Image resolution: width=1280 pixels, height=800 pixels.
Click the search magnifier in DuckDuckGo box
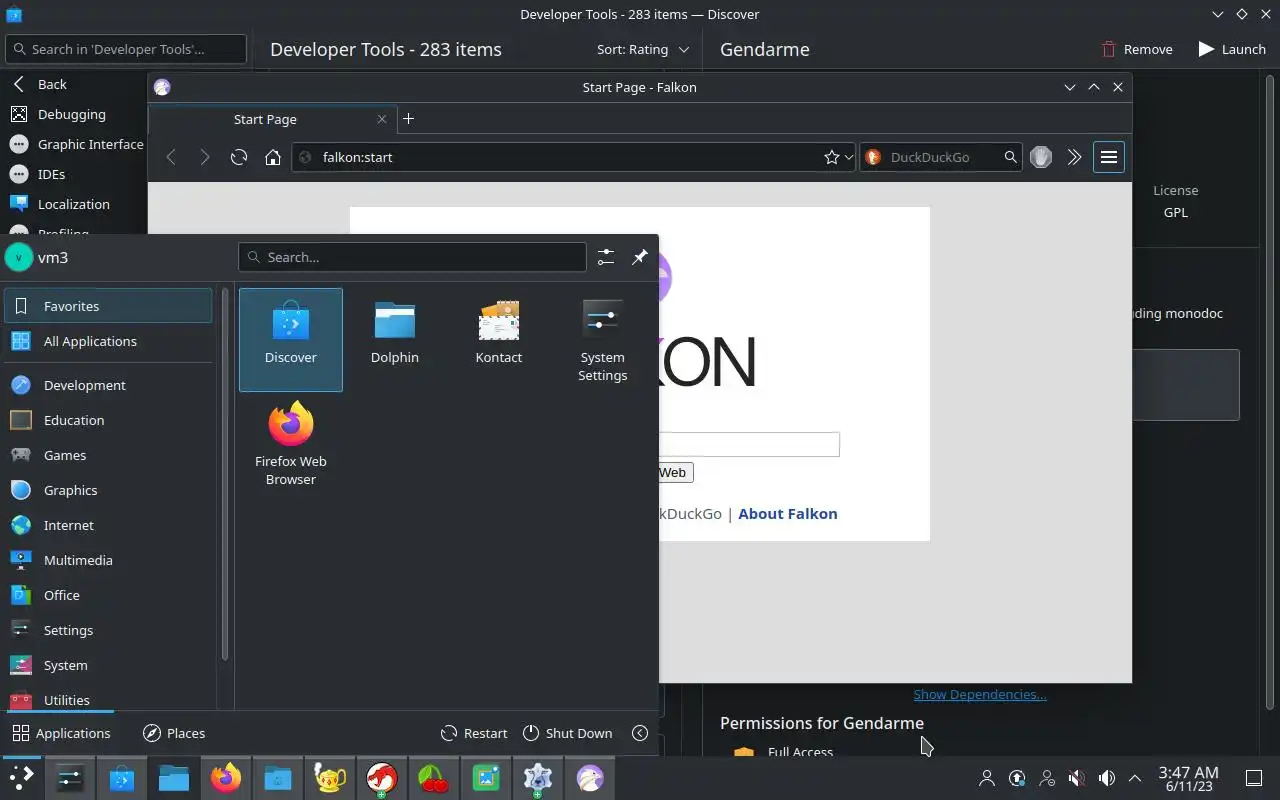pos(1010,157)
